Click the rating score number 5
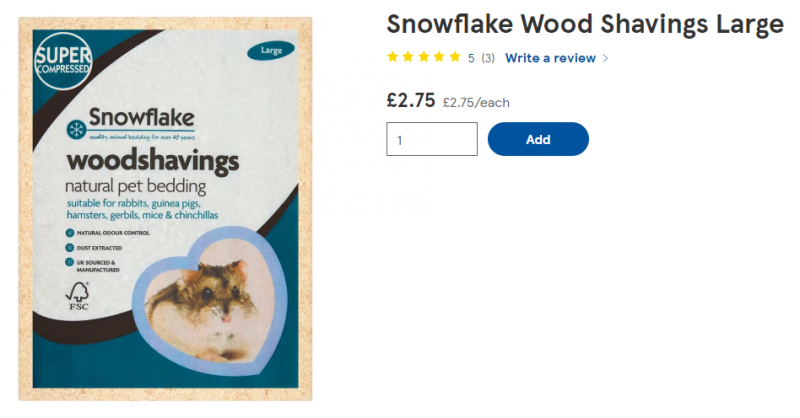Image resolution: width=800 pixels, height=418 pixels. pyautogui.click(x=471, y=58)
